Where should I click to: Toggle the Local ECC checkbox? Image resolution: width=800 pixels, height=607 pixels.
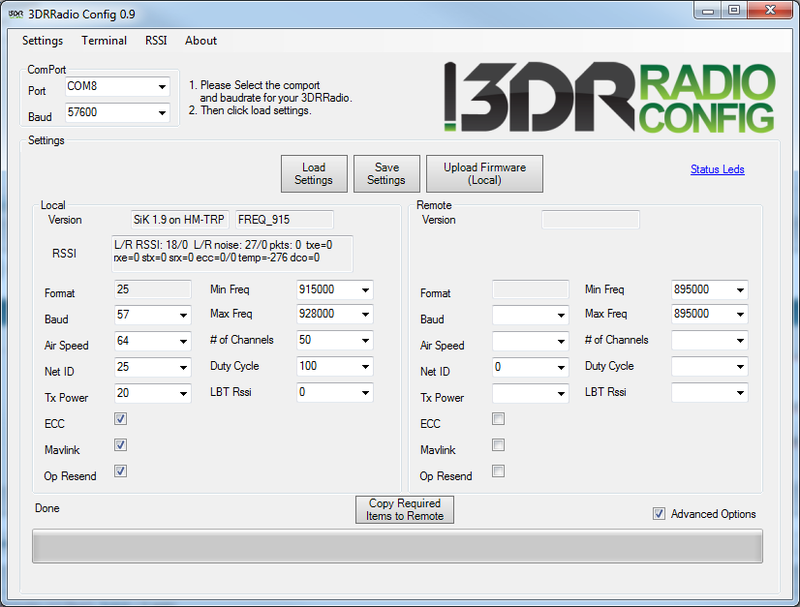point(120,419)
